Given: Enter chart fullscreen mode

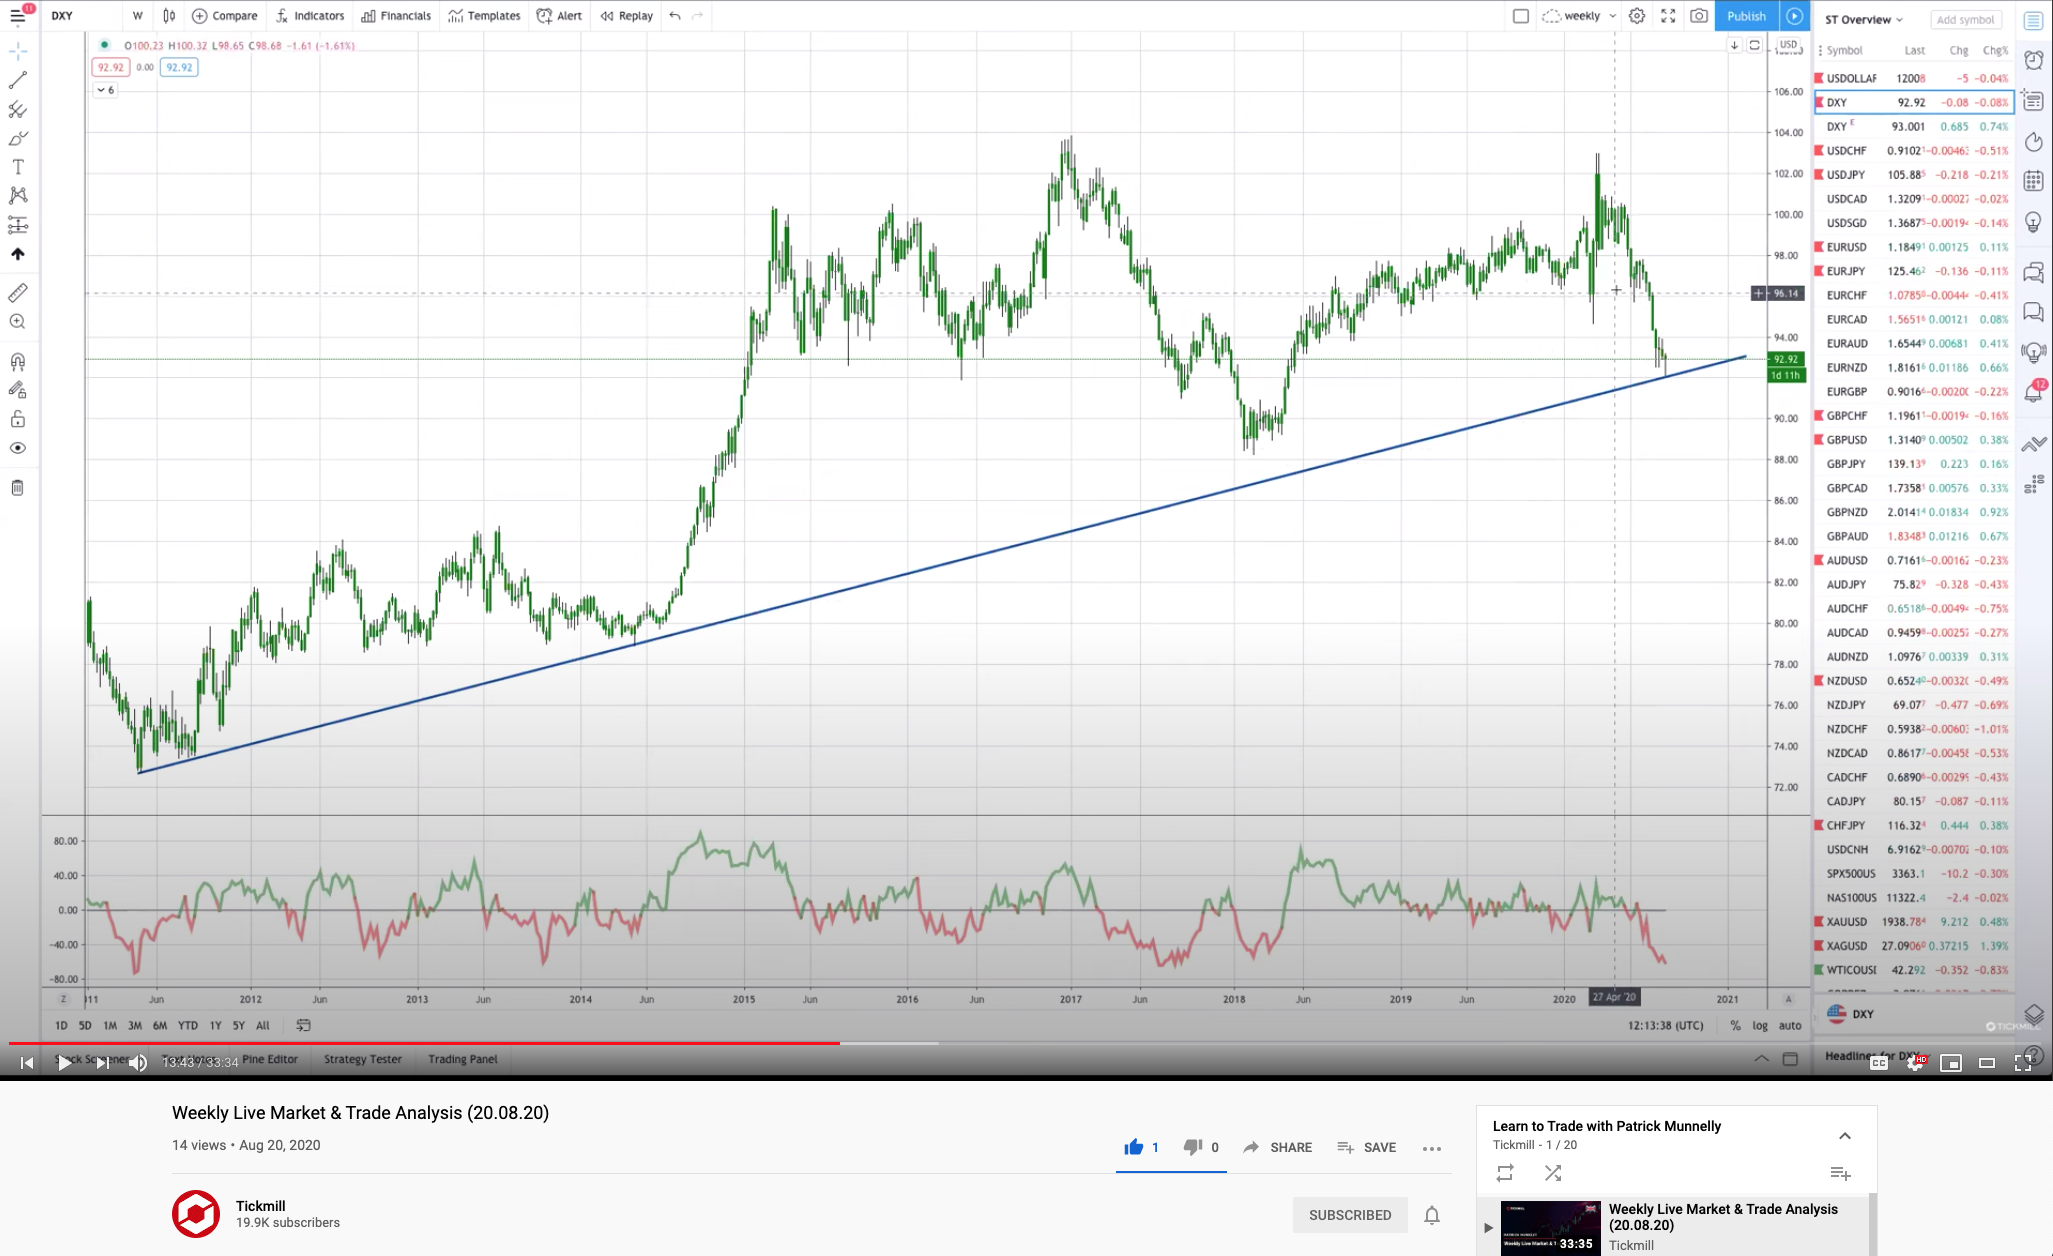Looking at the screenshot, I should pyautogui.click(x=1668, y=16).
